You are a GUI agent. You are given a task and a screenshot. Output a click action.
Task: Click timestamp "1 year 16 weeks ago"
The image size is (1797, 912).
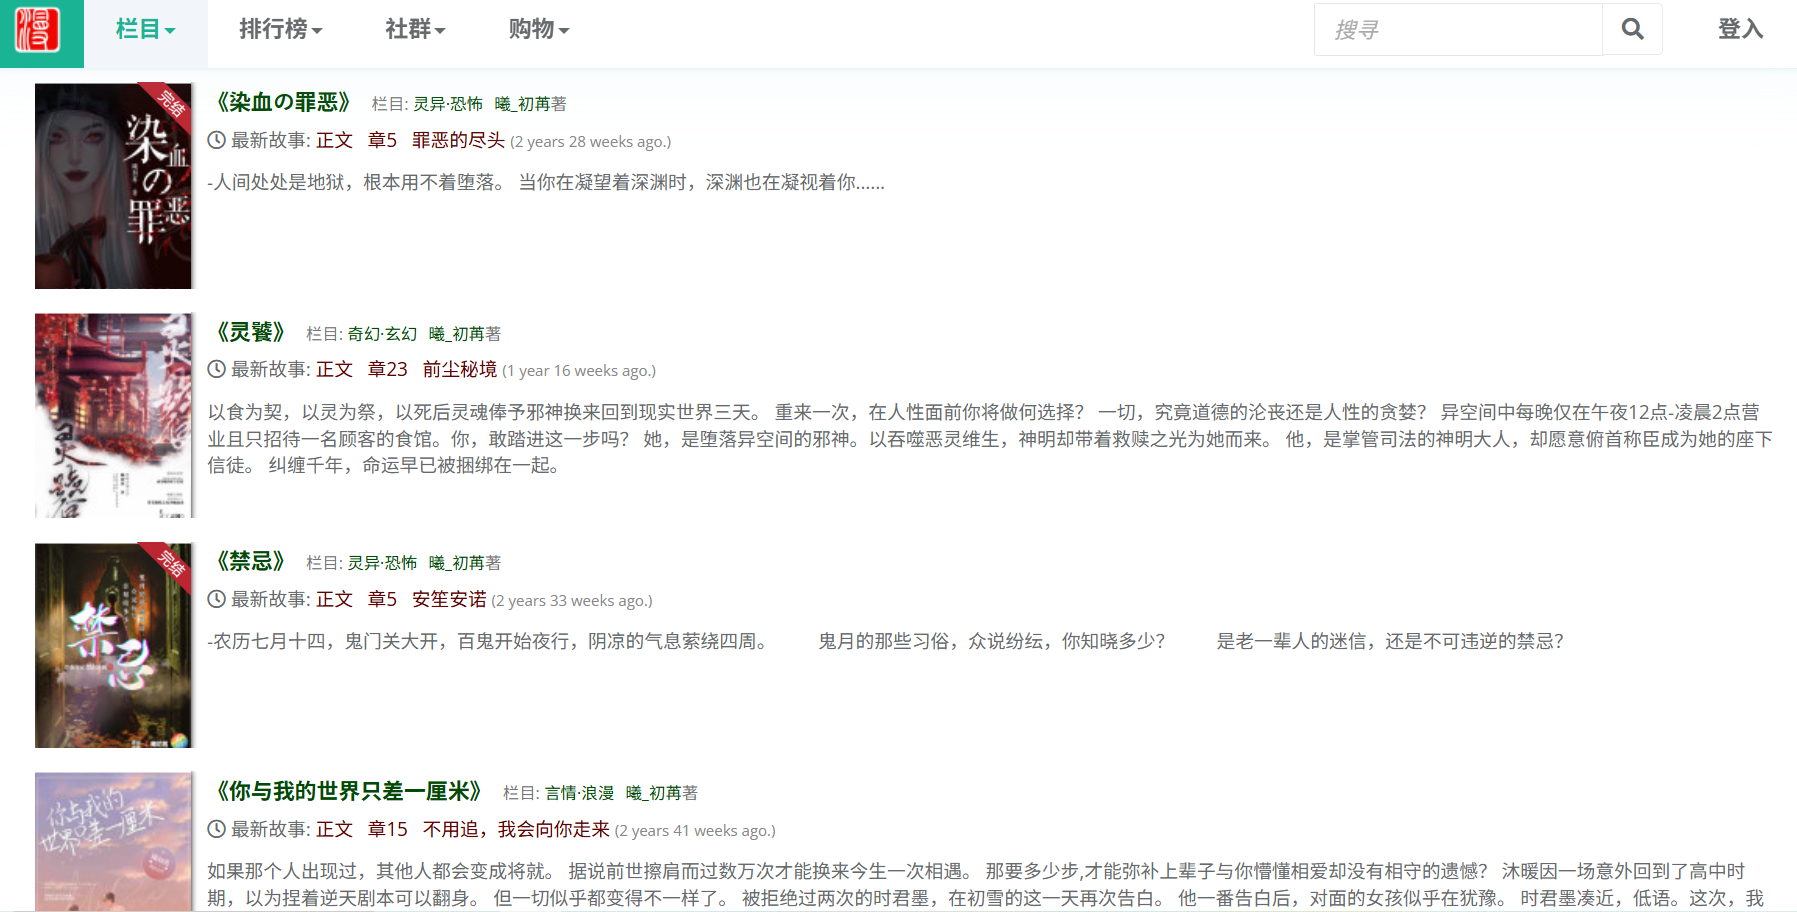click(x=579, y=371)
